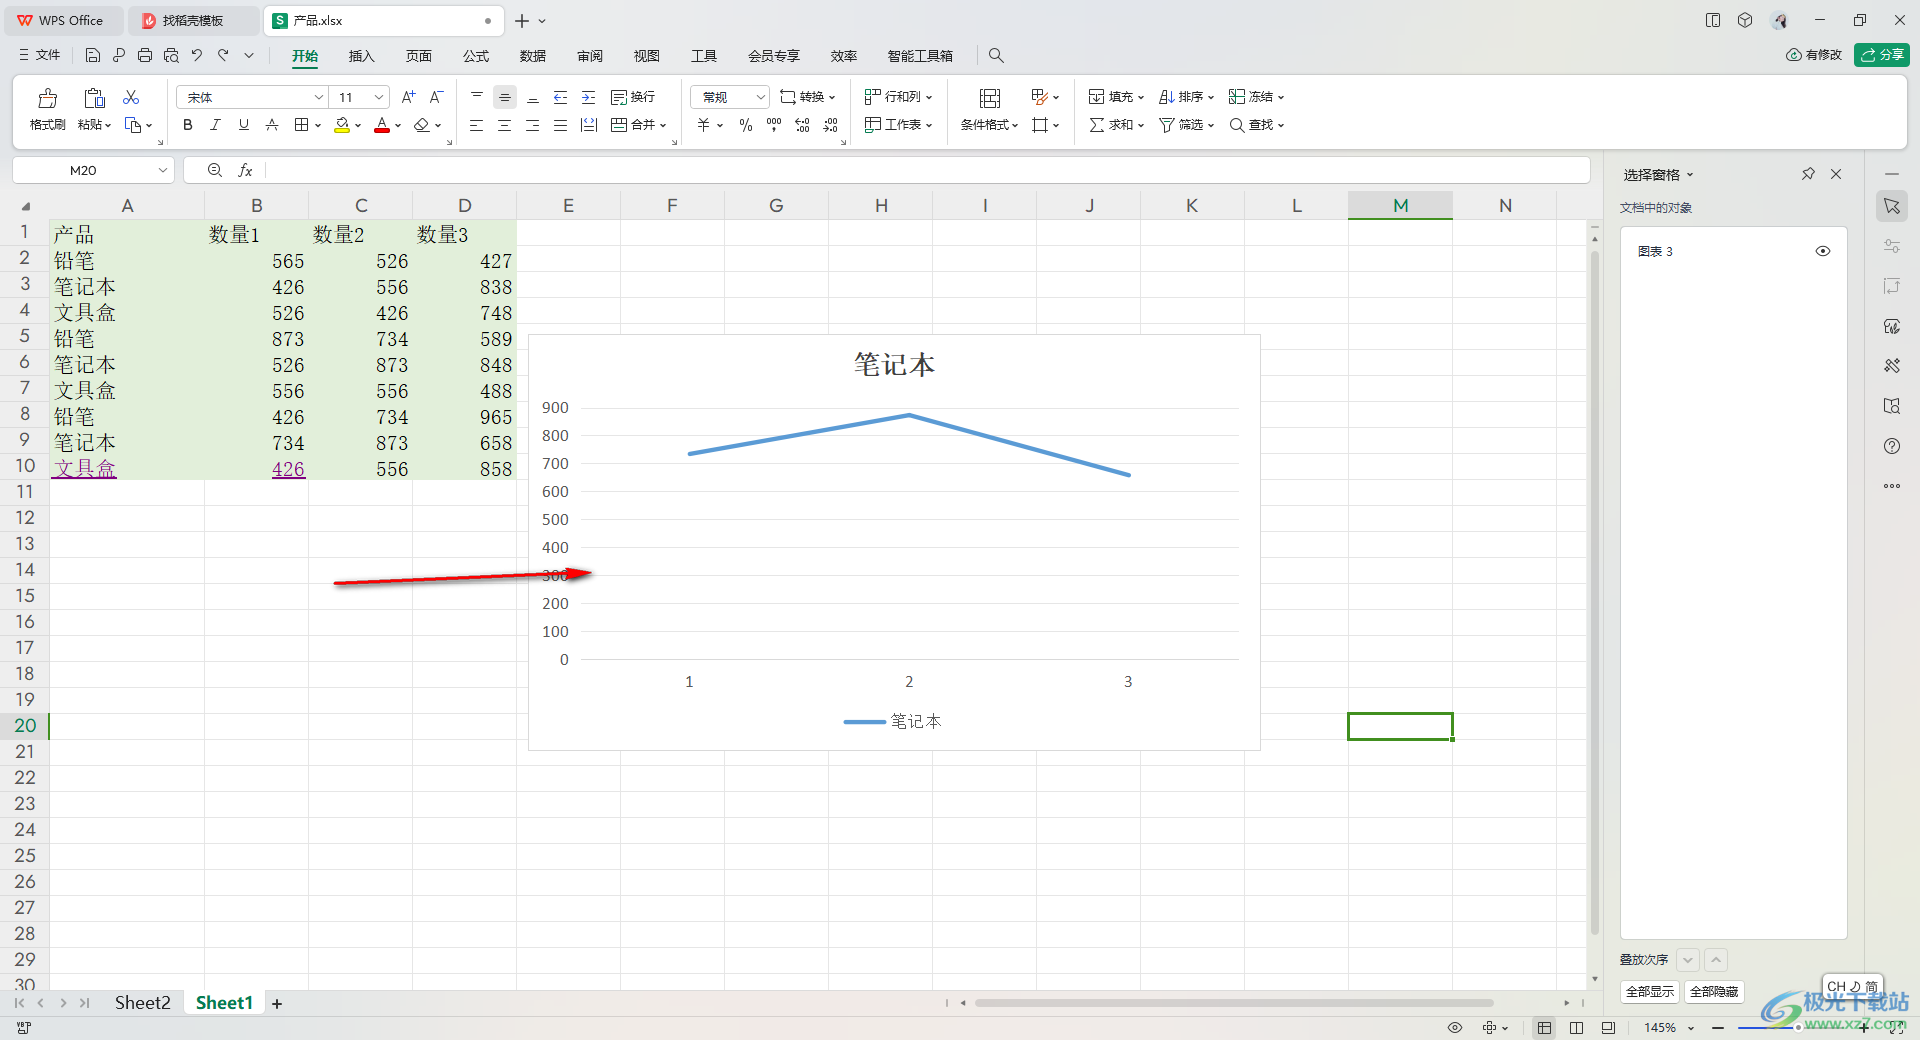Open the 视图 ribbon tab
The width and height of the screenshot is (1920, 1040).
(647, 56)
